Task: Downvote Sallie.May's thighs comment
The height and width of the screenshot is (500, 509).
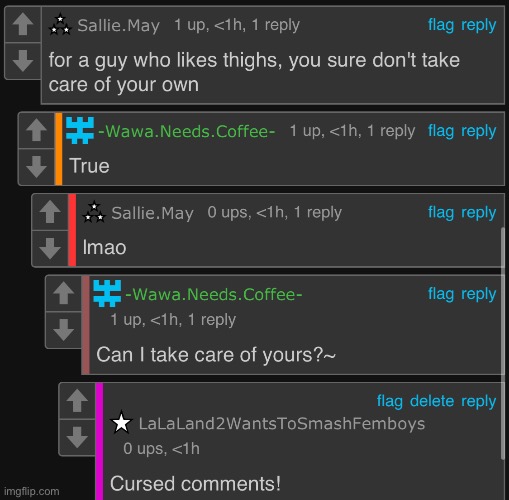Action: tap(23, 61)
